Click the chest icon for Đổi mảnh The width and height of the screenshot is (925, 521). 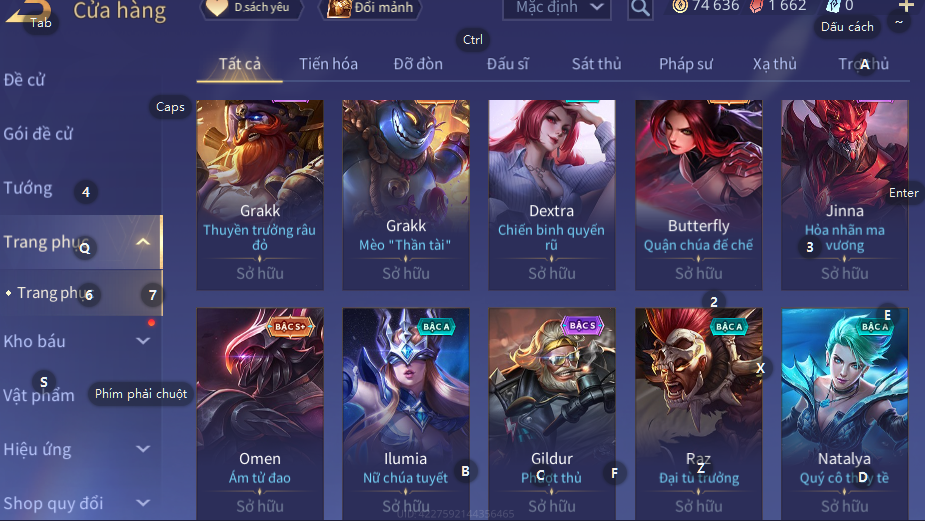(x=339, y=8)
